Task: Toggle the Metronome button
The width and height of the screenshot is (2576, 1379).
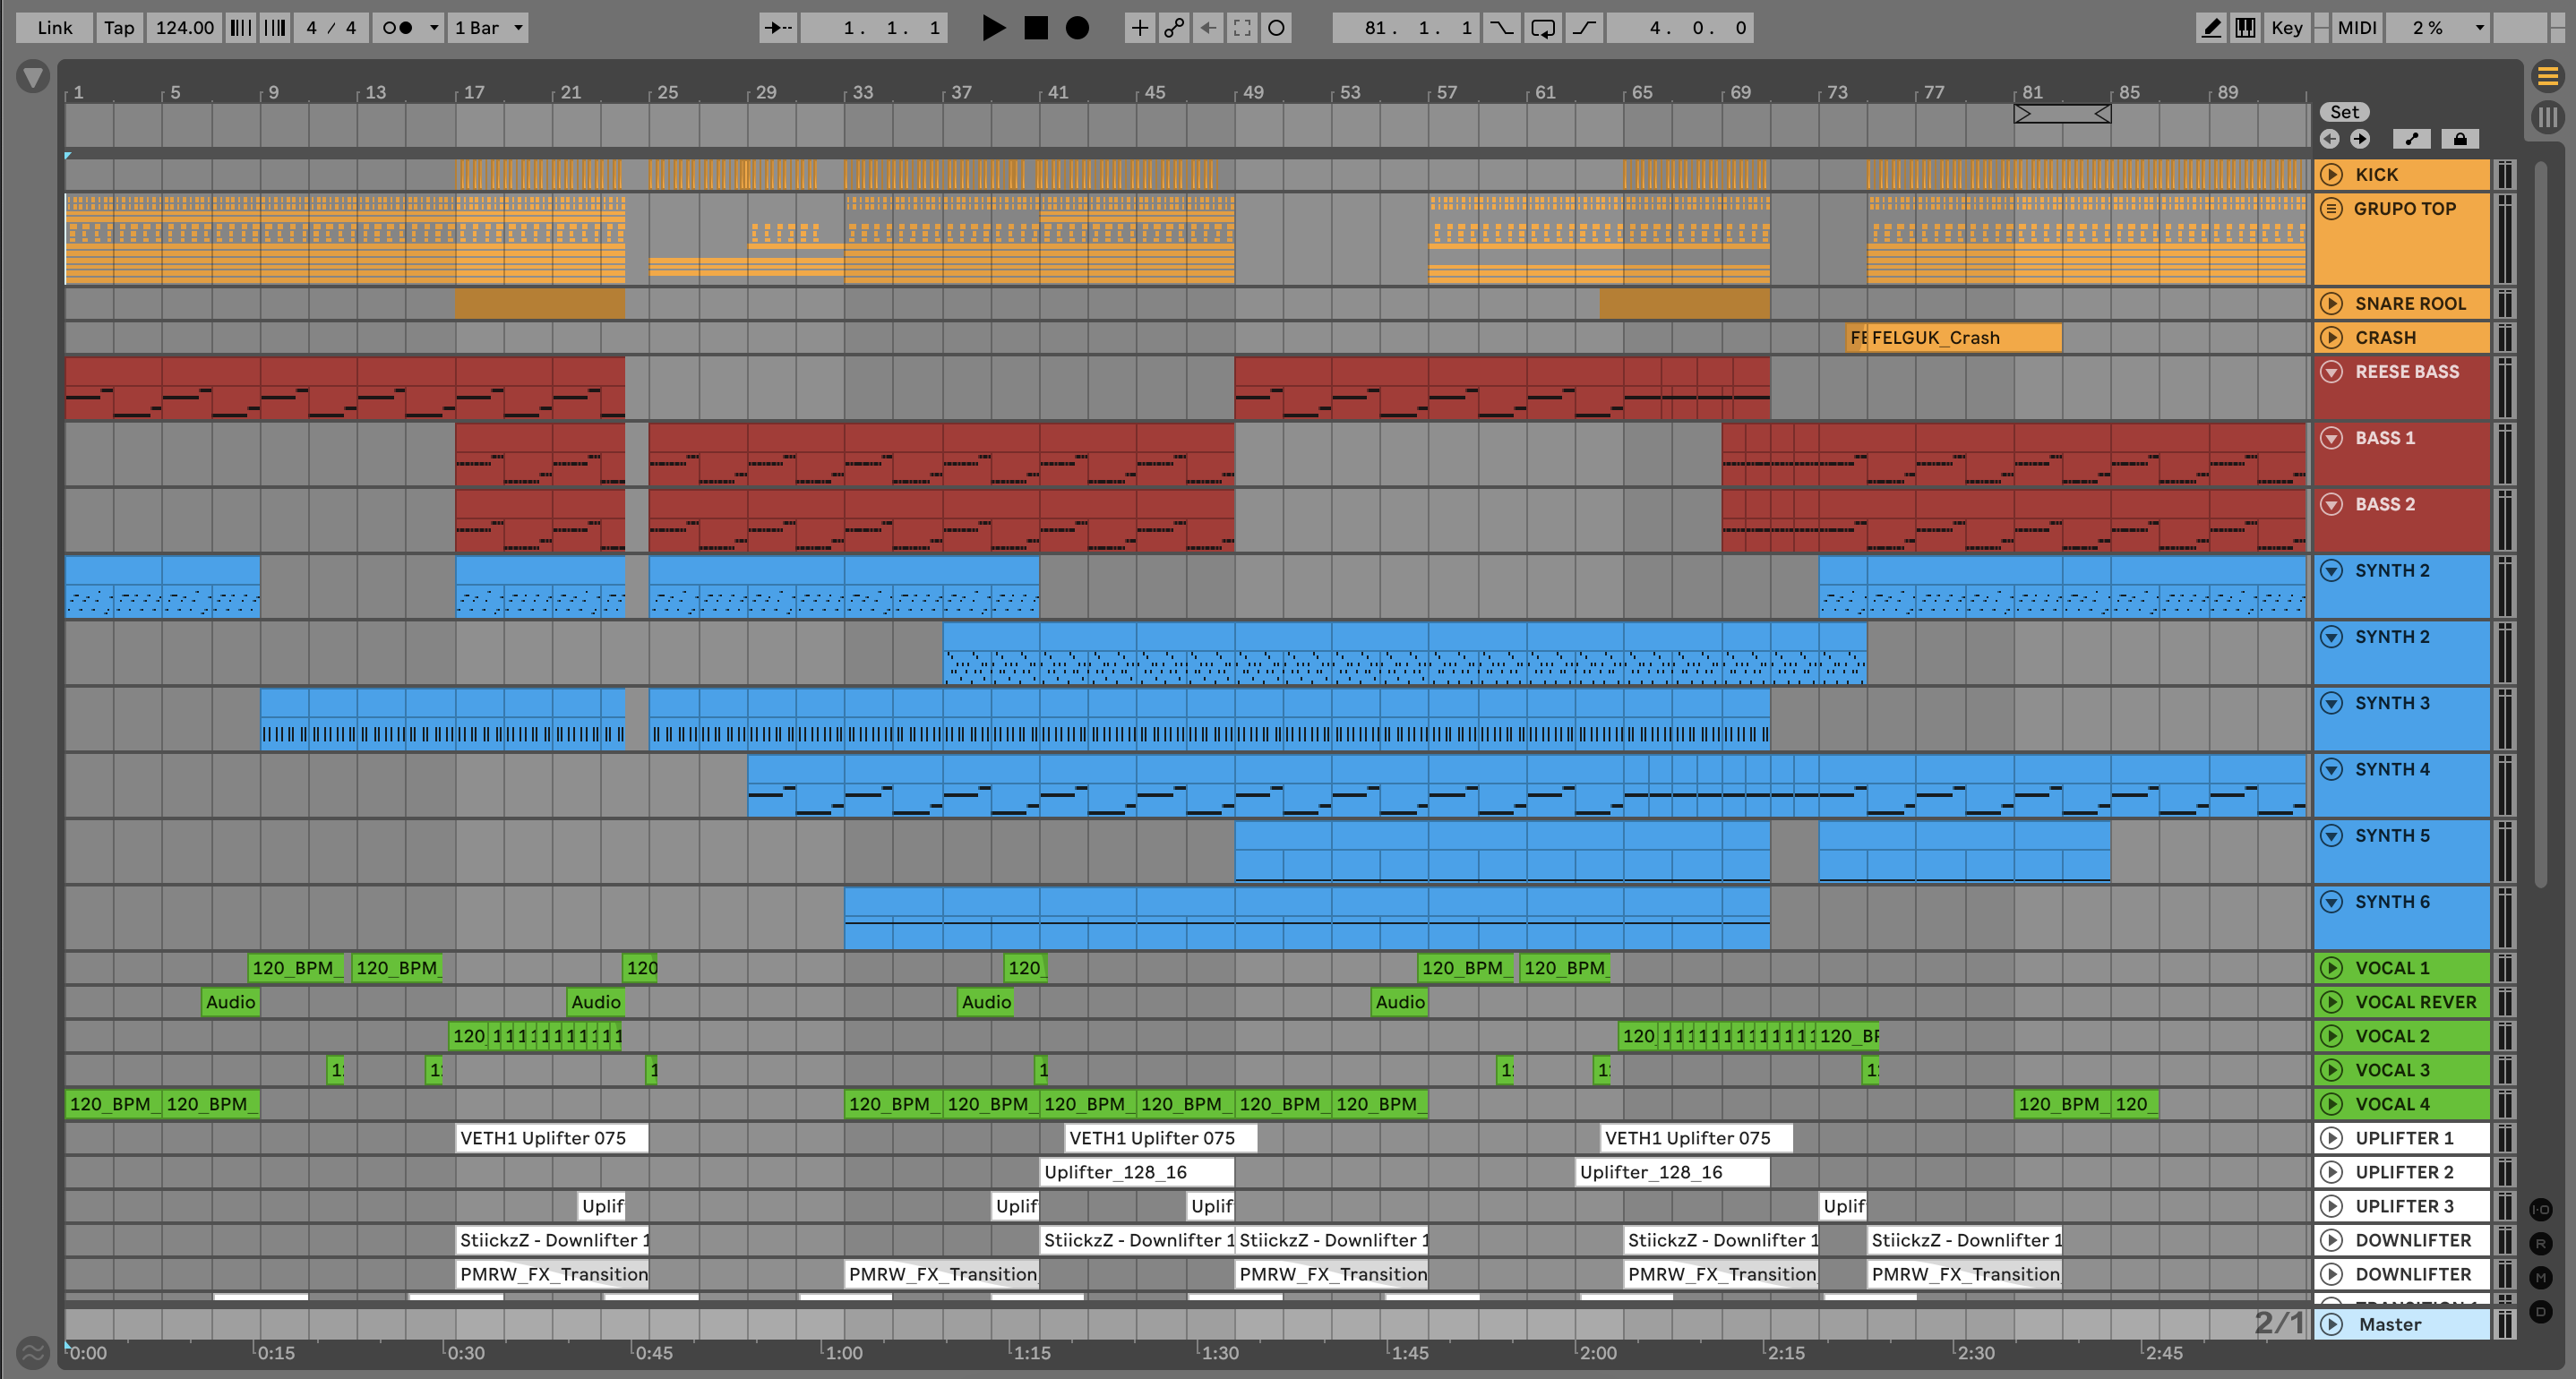Action: (x=397, y=28)
